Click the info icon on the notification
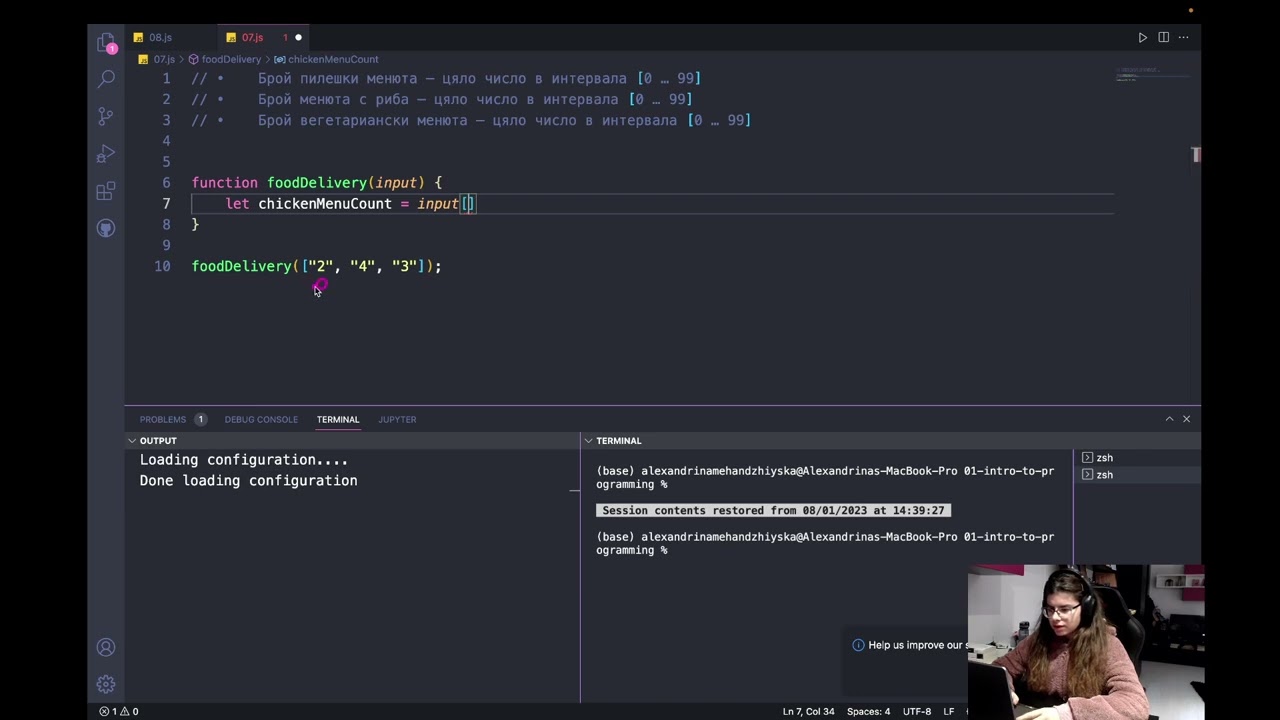Screen dimensions: 1280x720 click(858, 645)
